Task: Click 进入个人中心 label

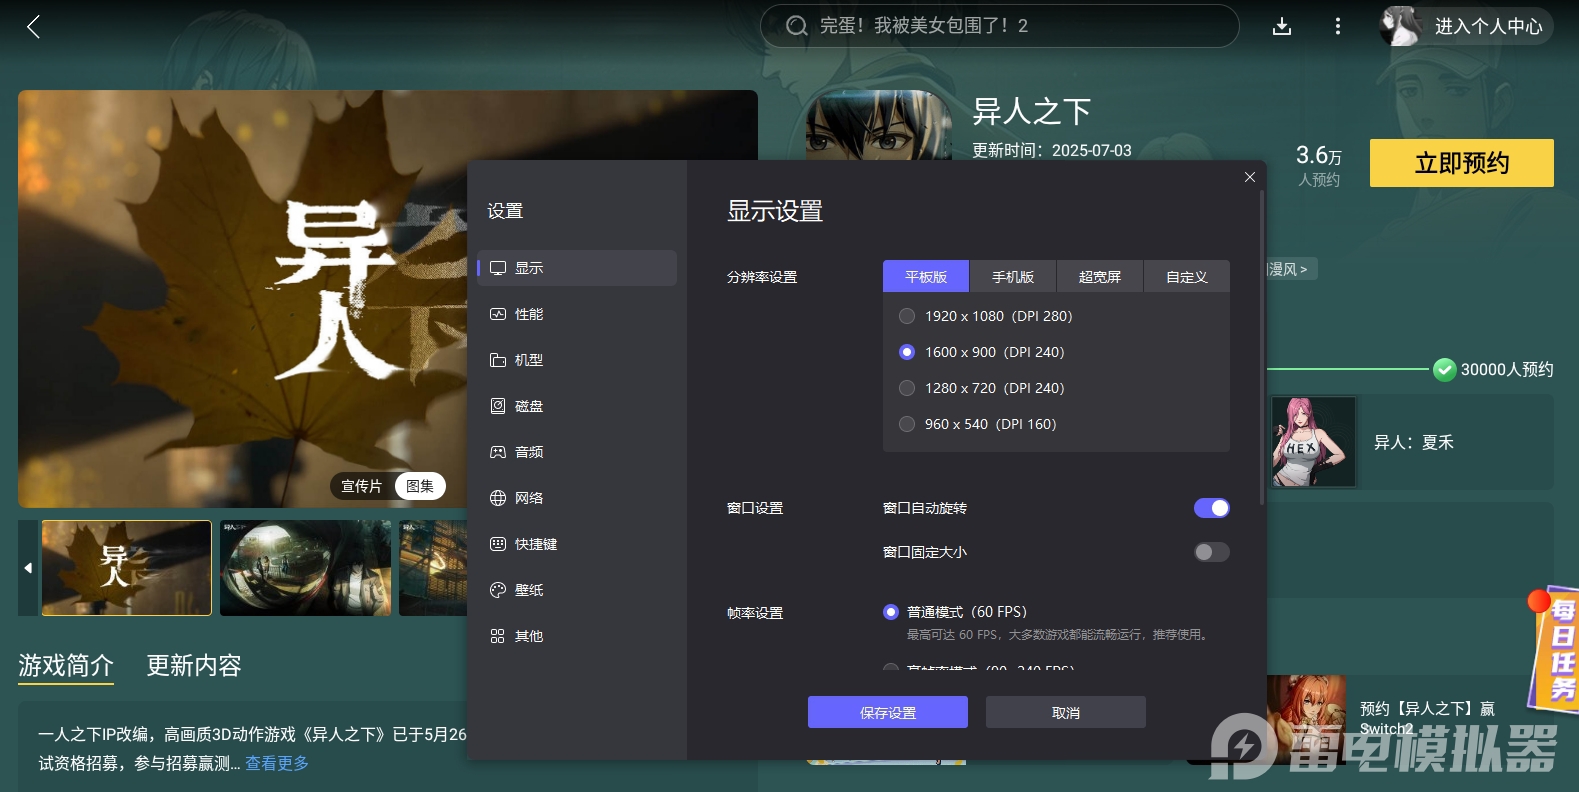Action: (x=1489, y=27)
